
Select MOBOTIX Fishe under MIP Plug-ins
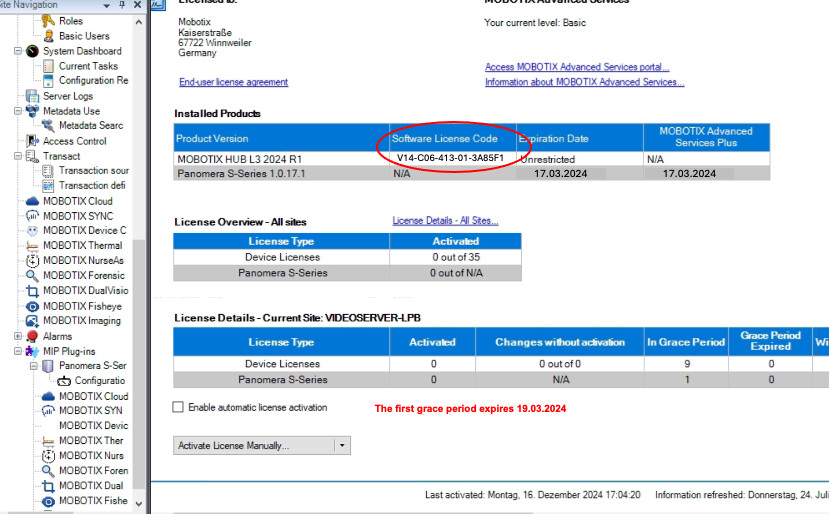click(93, 501)
